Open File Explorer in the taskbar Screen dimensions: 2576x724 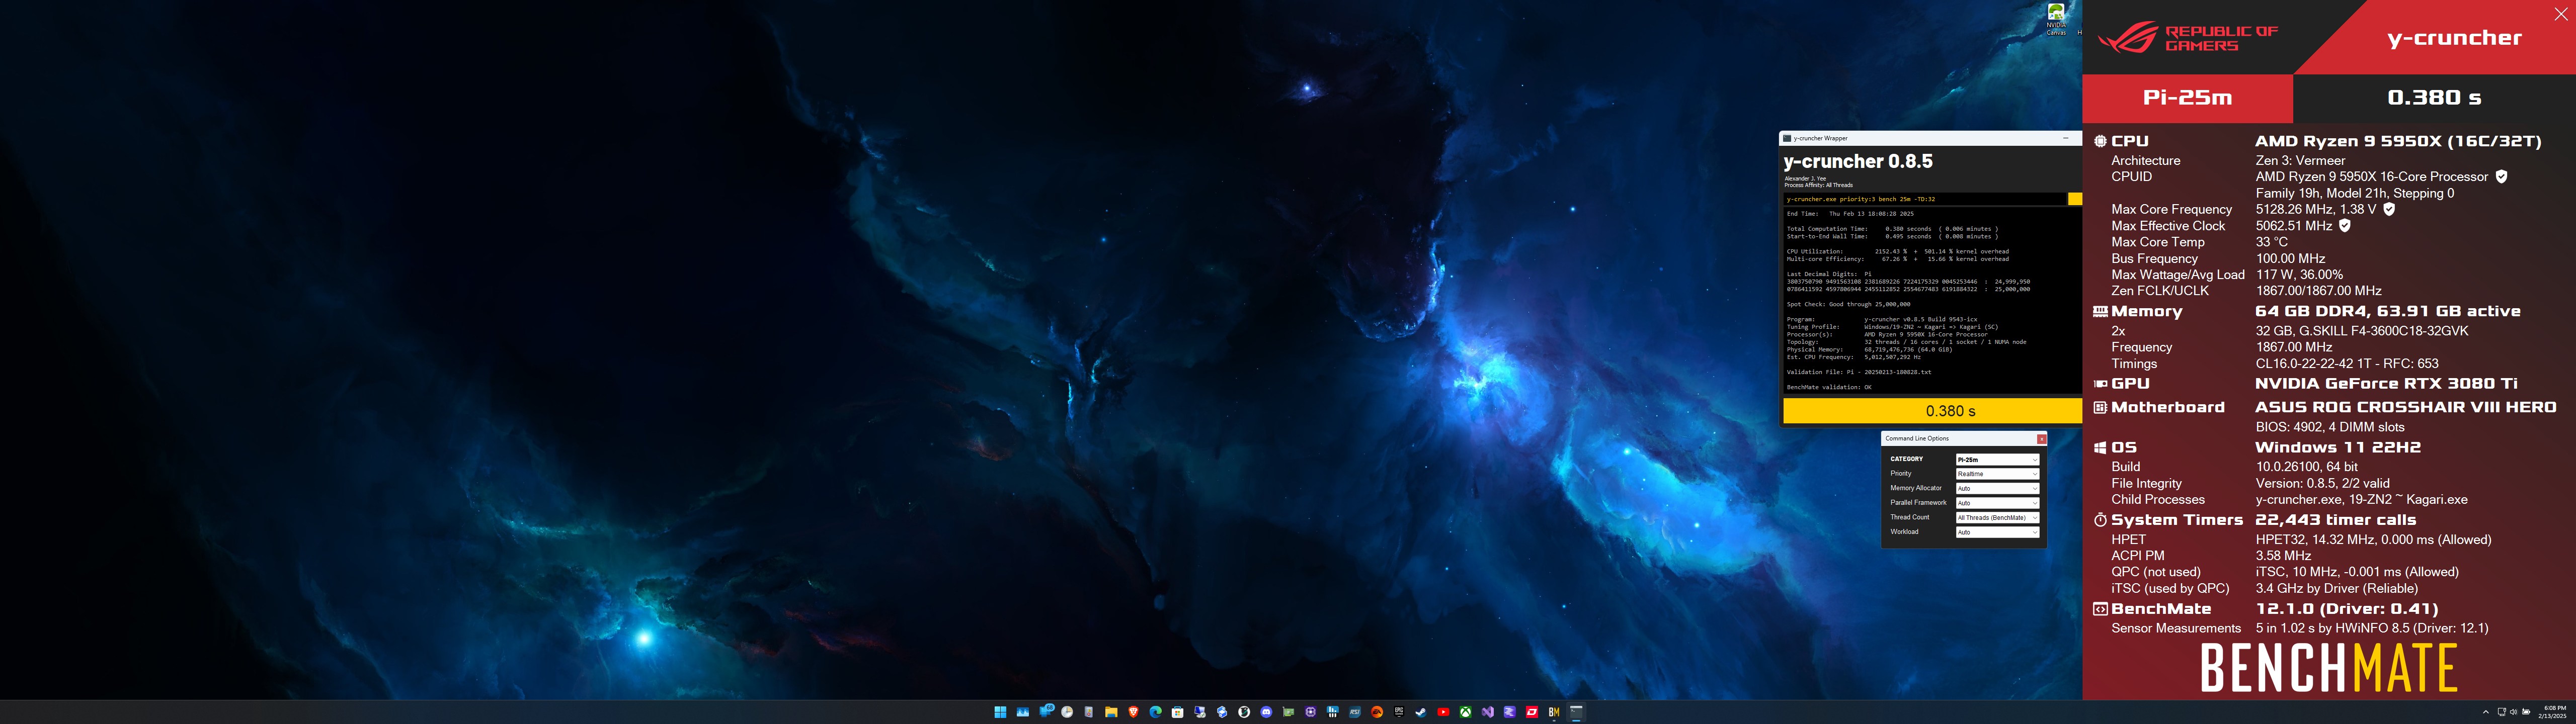pyautogui.click(x=1111, y=712)
